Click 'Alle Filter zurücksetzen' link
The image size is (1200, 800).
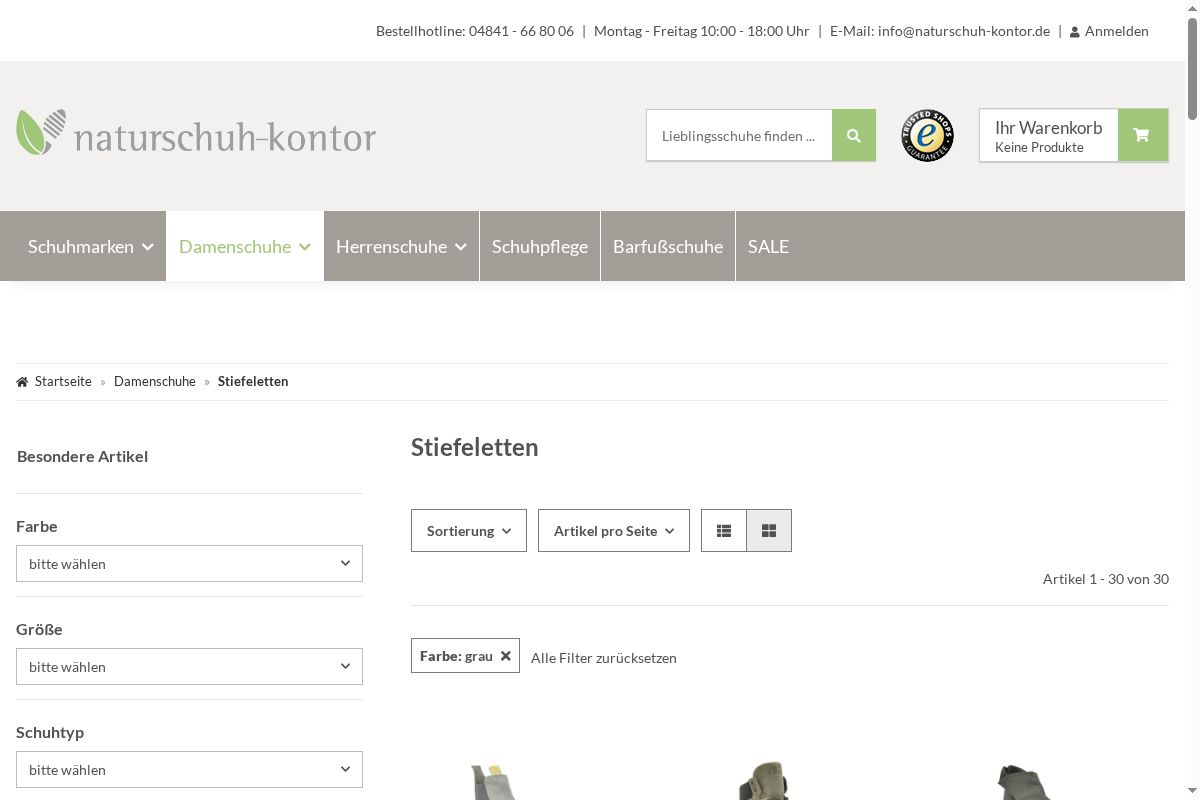pyautogui.click(x=603, y=658)
